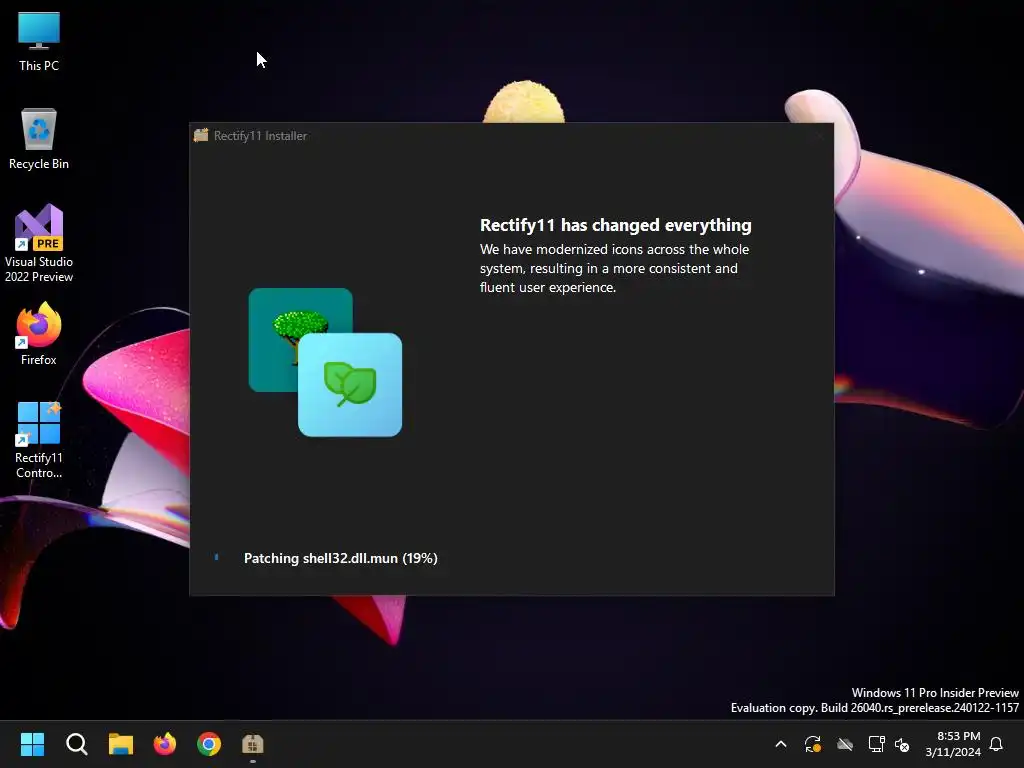Click the modern leaf icon illustration
Screen dimensions: 1024x768
tap(350, 385)
